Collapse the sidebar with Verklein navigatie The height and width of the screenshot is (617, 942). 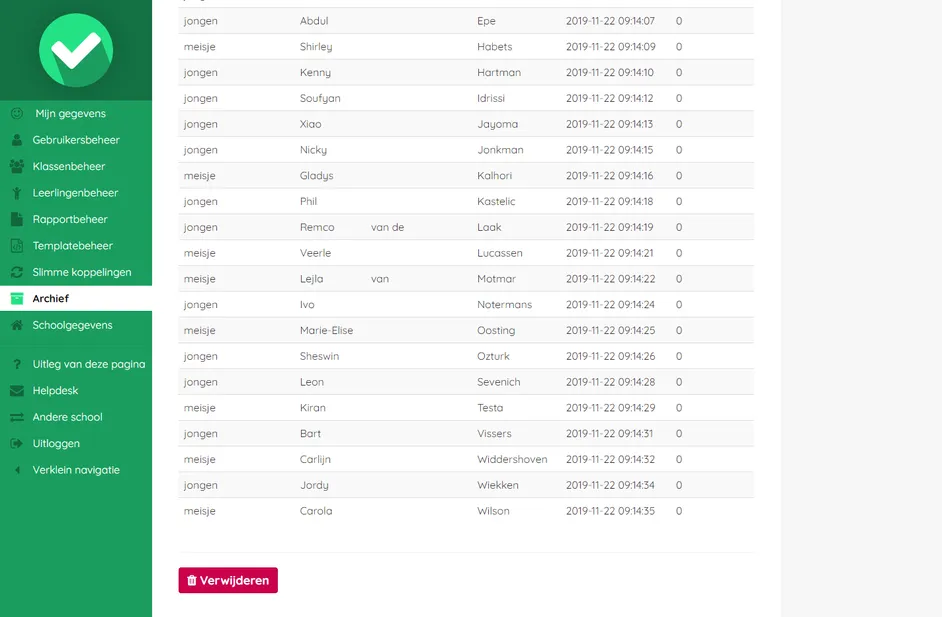76,470
